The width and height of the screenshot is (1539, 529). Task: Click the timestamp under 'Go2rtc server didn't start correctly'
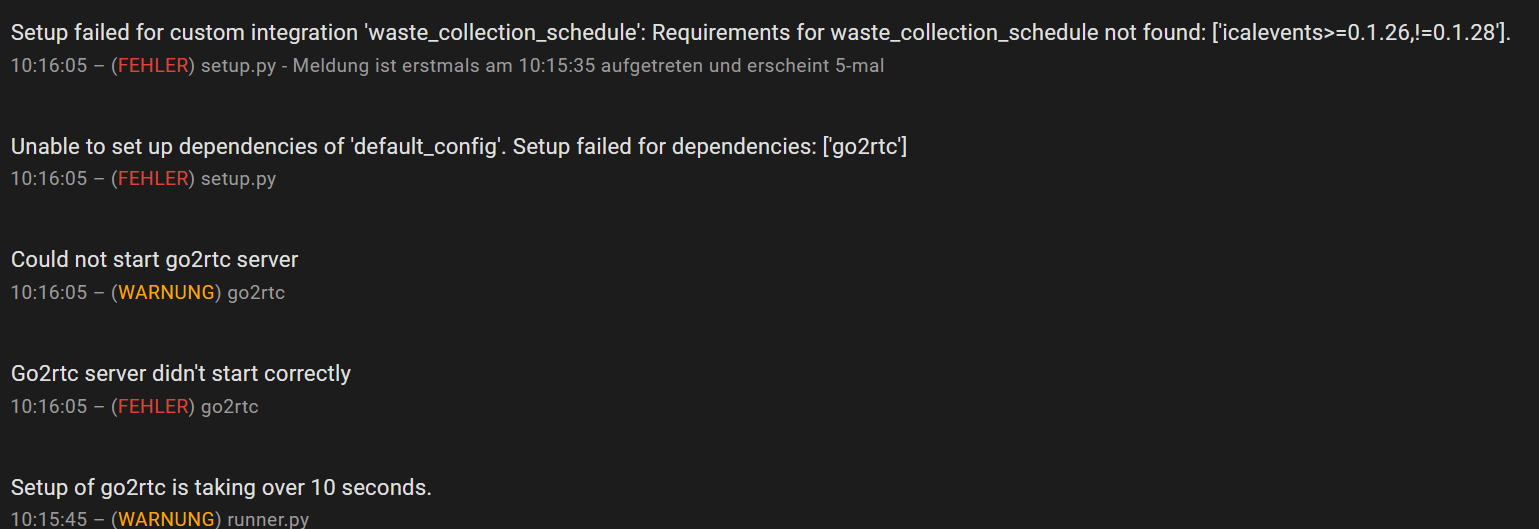point(49,407)
